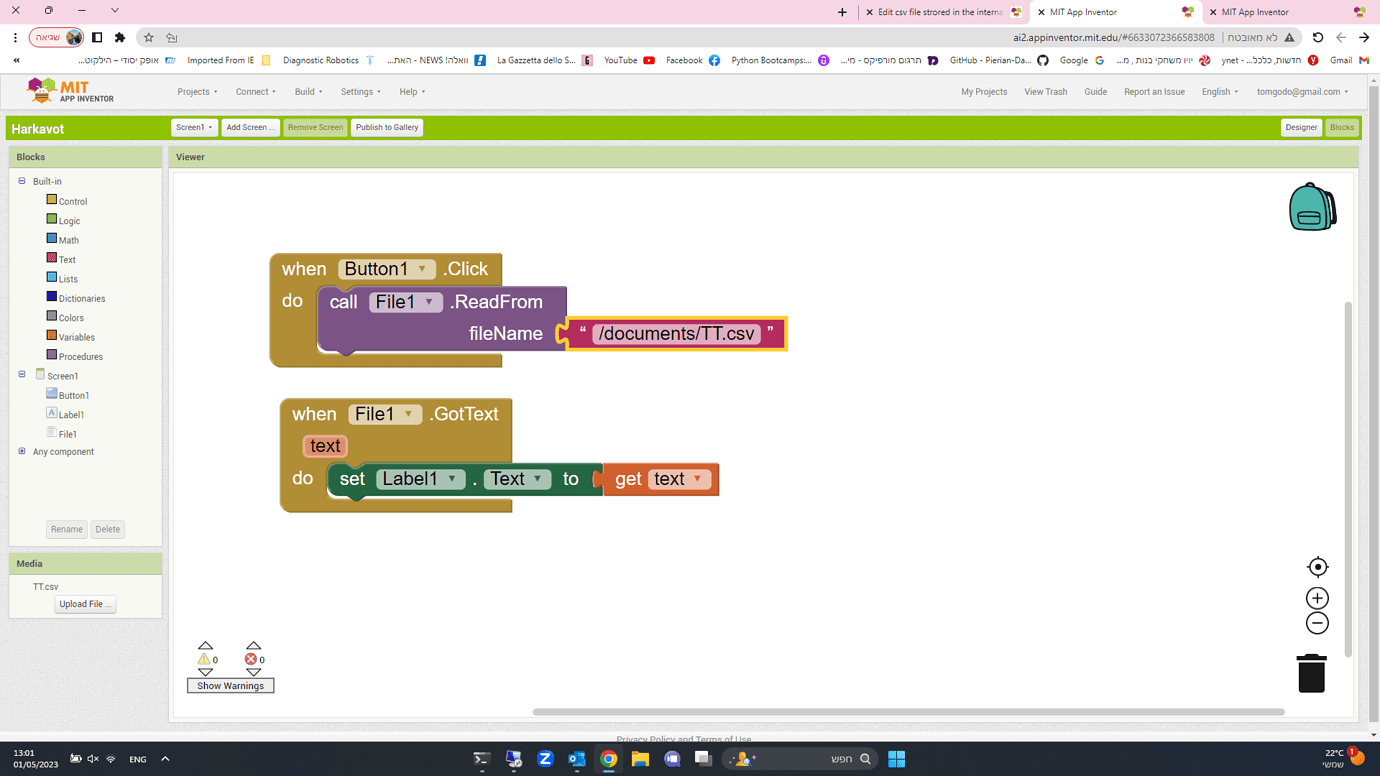1380x776 pixels.
Task: Open the Label1 dropdown in set block
Action: point(452,479)
